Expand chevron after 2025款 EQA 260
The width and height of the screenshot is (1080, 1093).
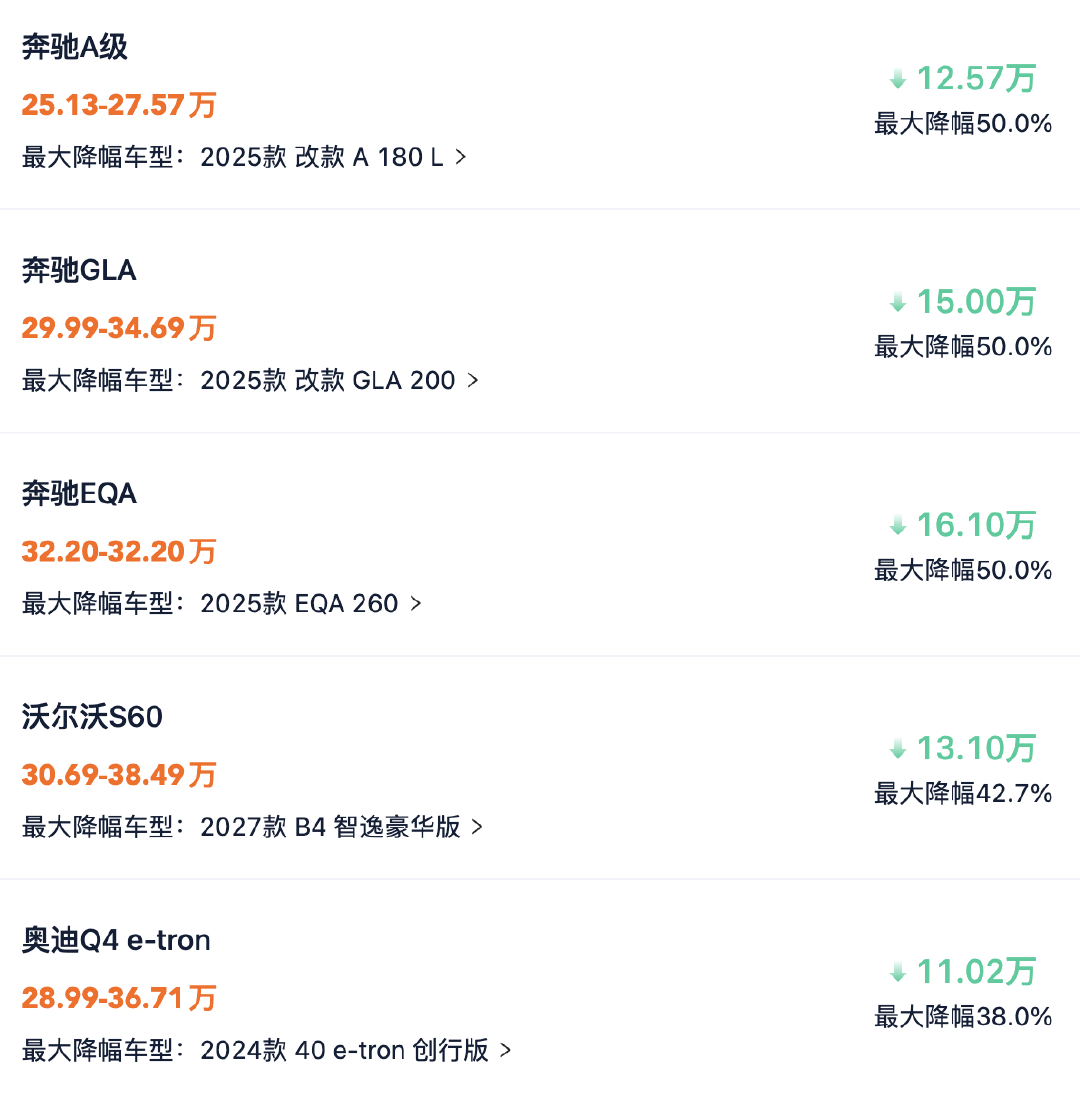416,603
